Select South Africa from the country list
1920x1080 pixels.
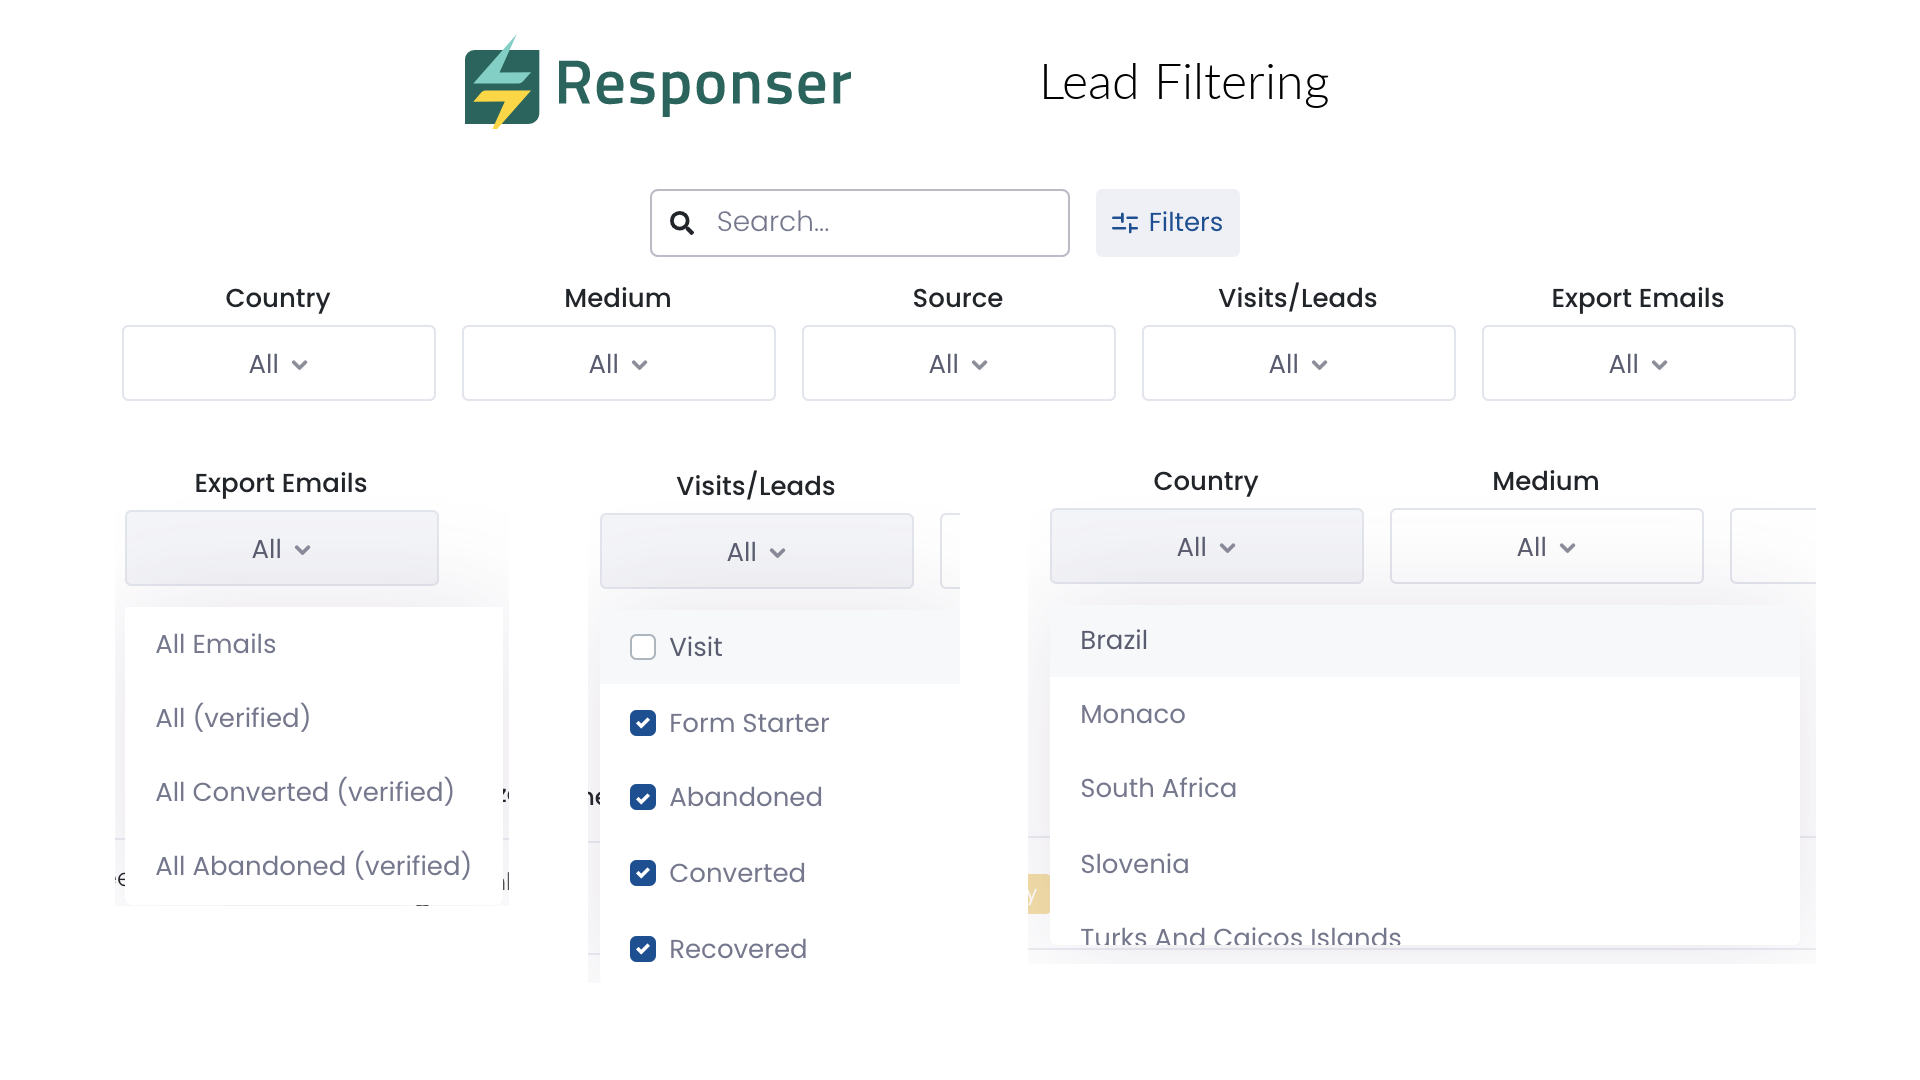[1158, 788]
